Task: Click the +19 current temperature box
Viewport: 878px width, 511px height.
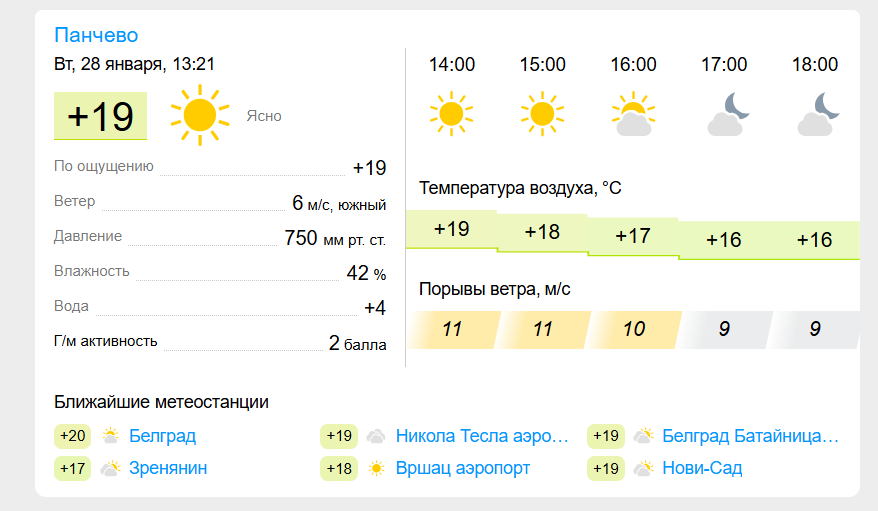Action: pyautogui.click(x=100, y=116)
